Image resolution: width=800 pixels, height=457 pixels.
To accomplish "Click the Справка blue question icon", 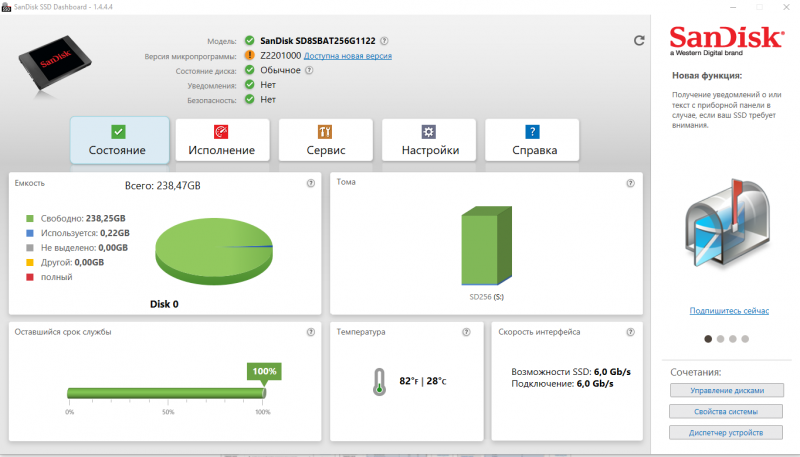I will [x=532, y=132].
